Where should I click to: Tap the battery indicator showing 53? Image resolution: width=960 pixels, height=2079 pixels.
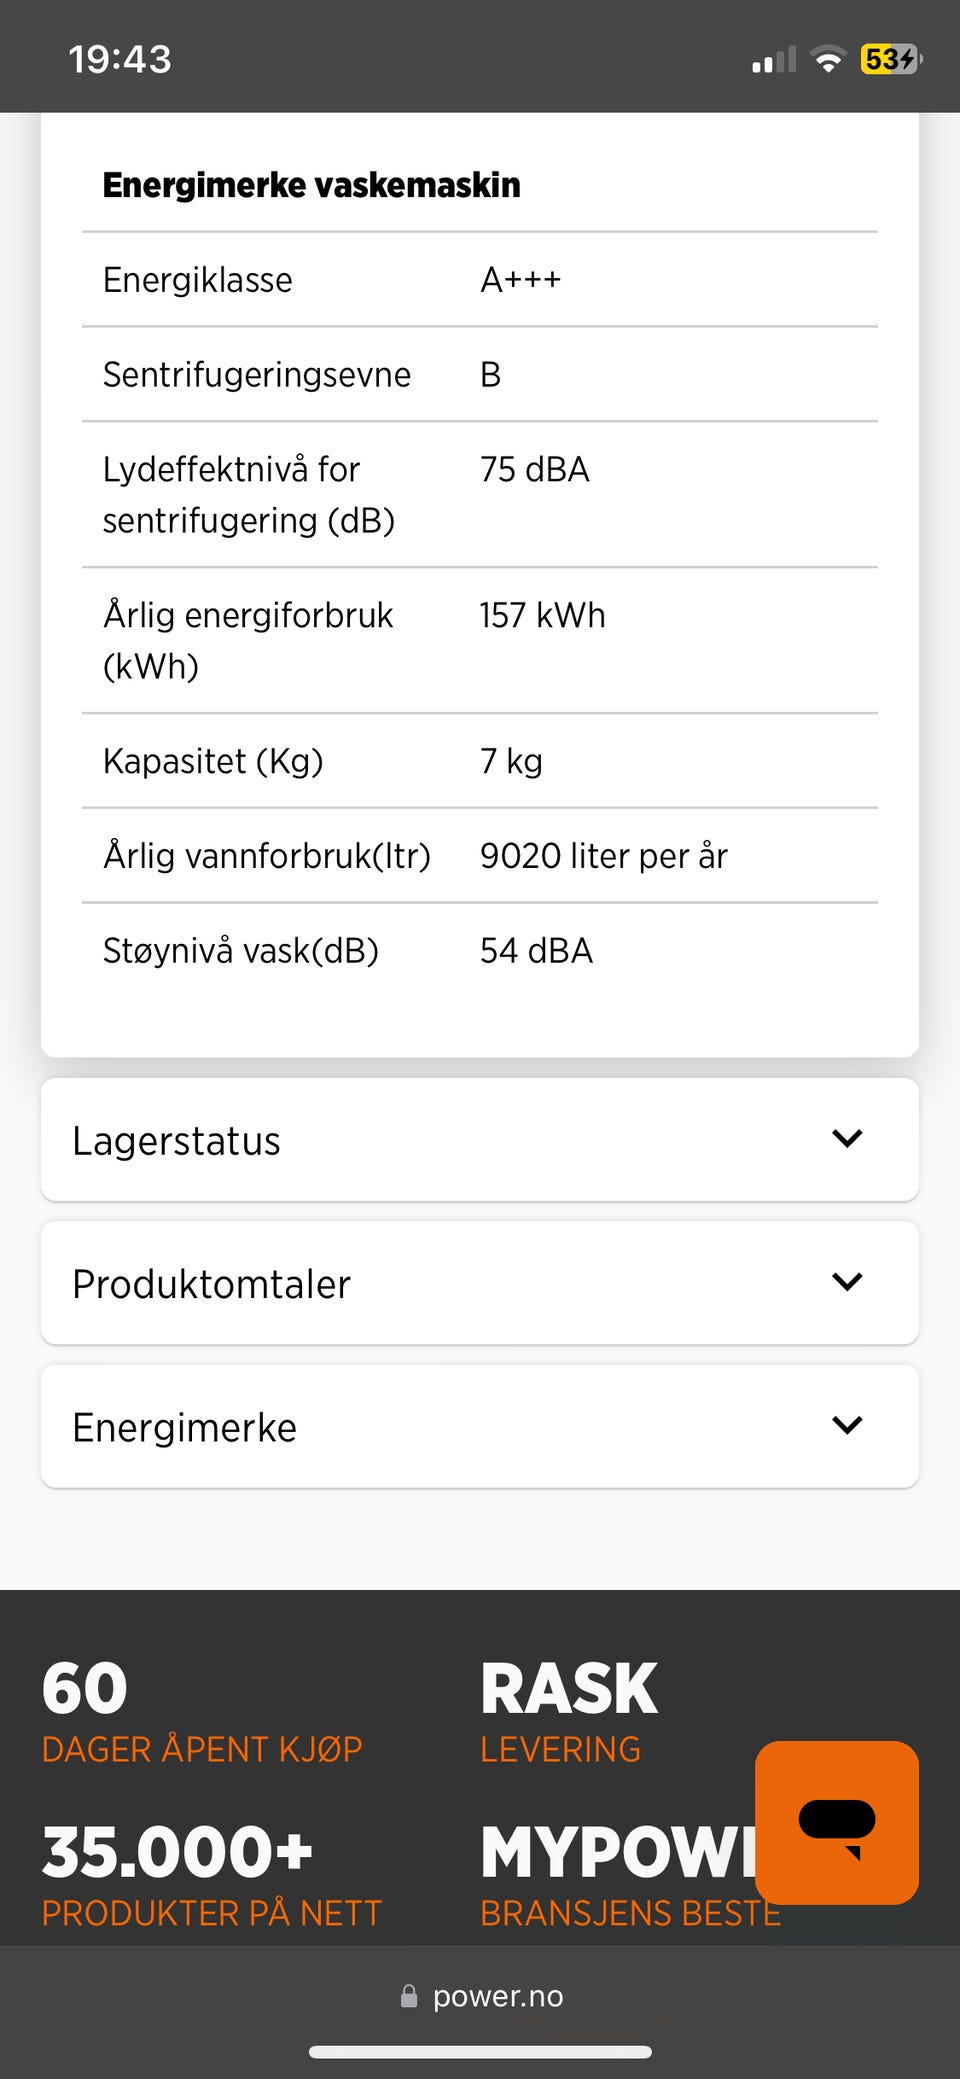pos(889,60)
